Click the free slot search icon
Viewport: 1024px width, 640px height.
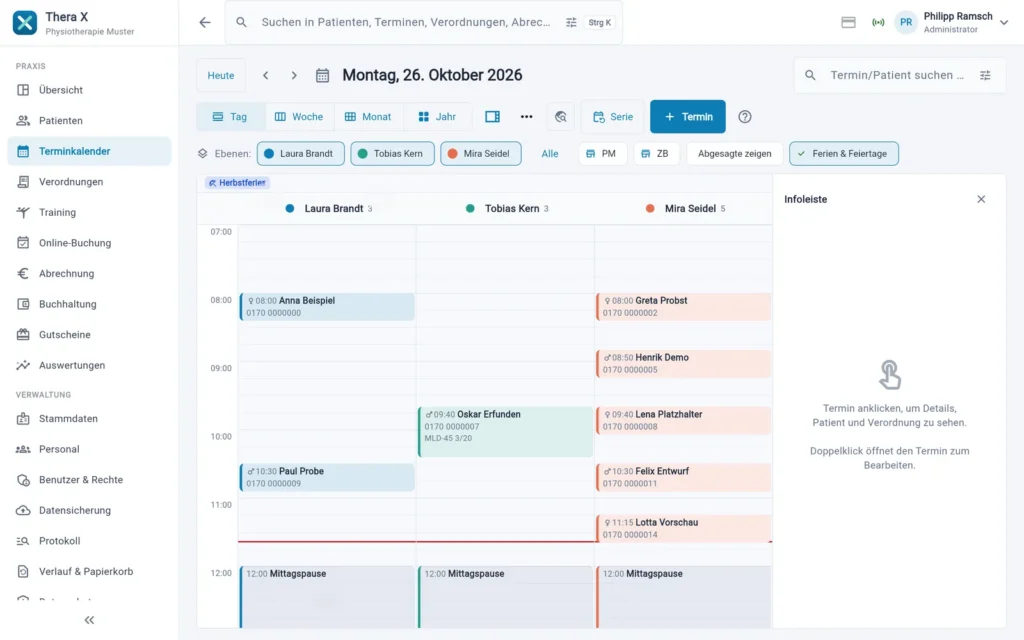point(560,117)
